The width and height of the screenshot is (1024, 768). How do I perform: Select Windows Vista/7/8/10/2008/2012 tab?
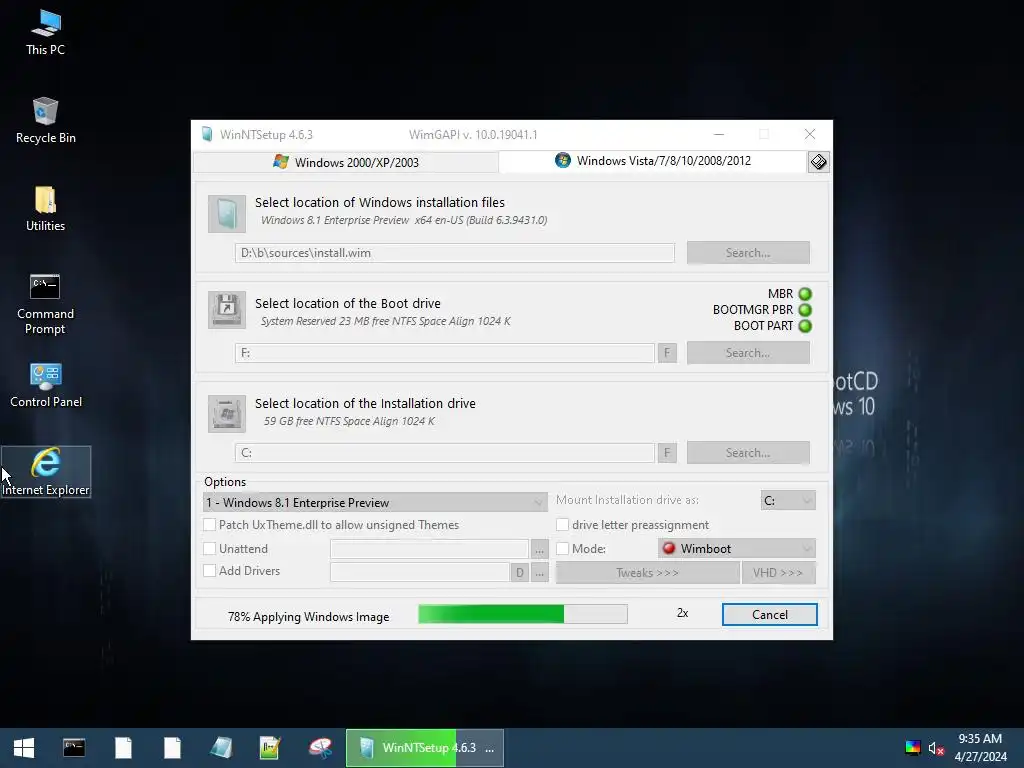click(x=652, y=161)
